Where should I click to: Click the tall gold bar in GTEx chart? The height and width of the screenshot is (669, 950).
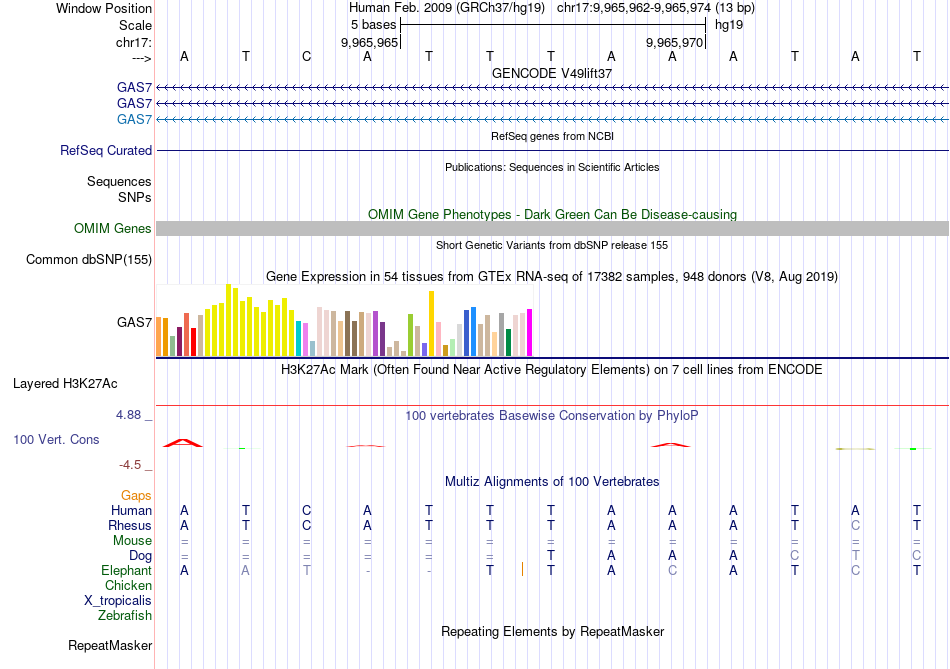431,324
